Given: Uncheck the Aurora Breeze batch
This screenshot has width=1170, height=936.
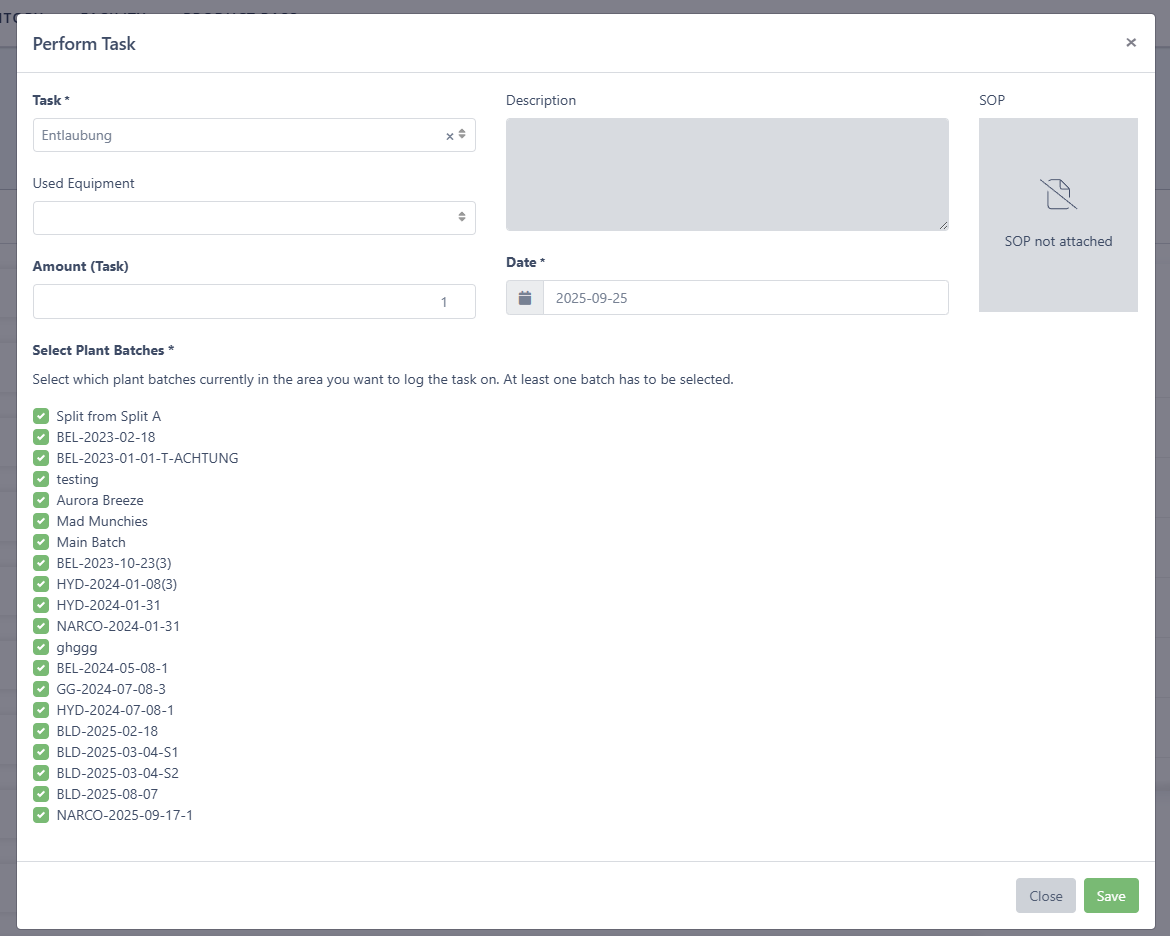Looking at the screenshot, I should [x=41, y=500].
